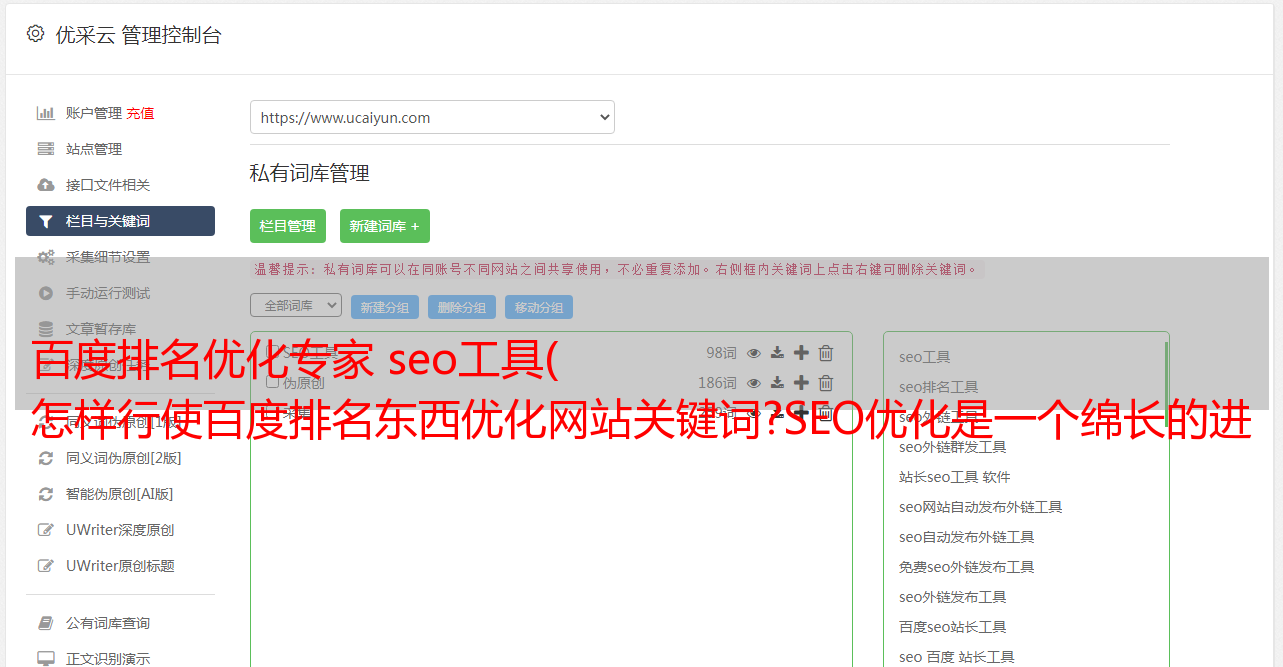The width and height of the screenshot is (1283, 667).
Task: Click the 新建词库 + button
Action: coord(385,226)
